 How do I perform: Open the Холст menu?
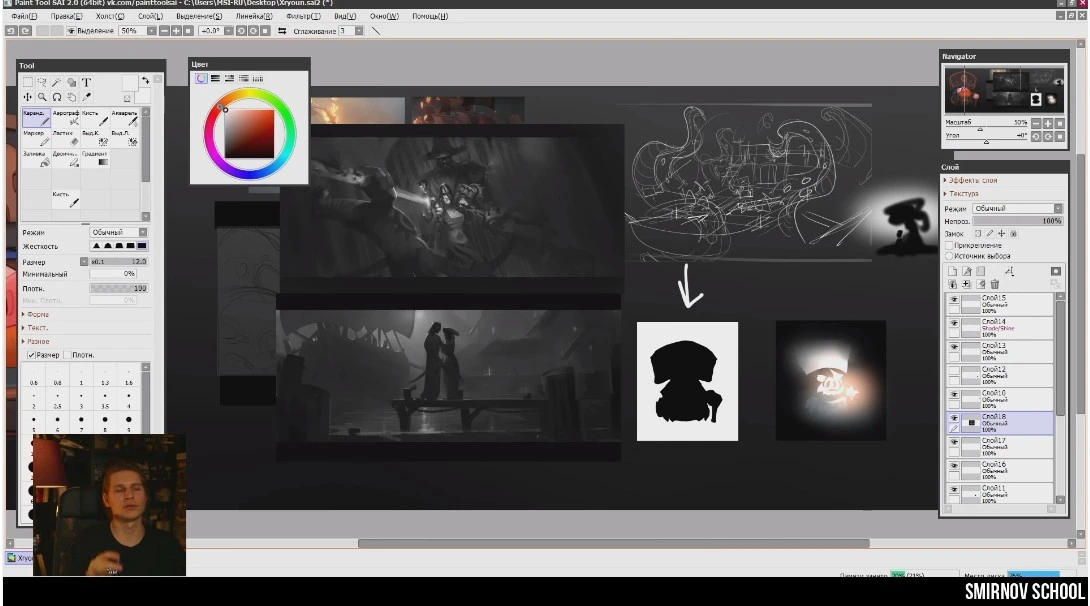coord(110,17)
